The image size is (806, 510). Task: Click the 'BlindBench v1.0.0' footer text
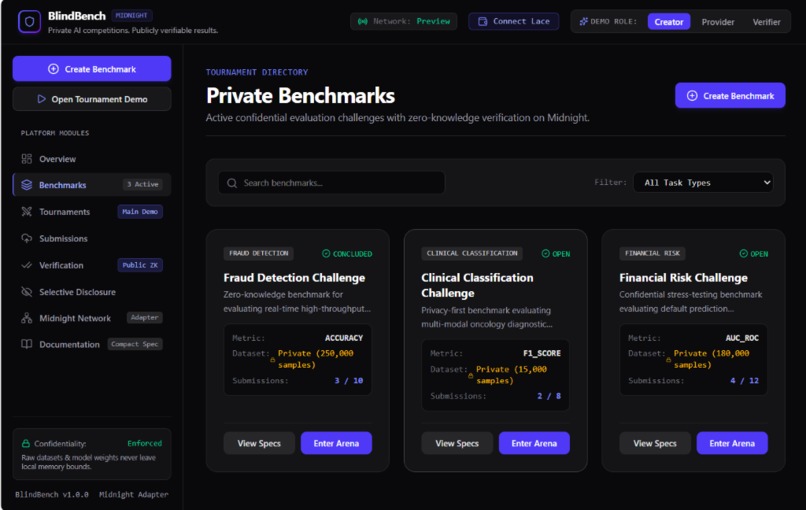point(51,495)
